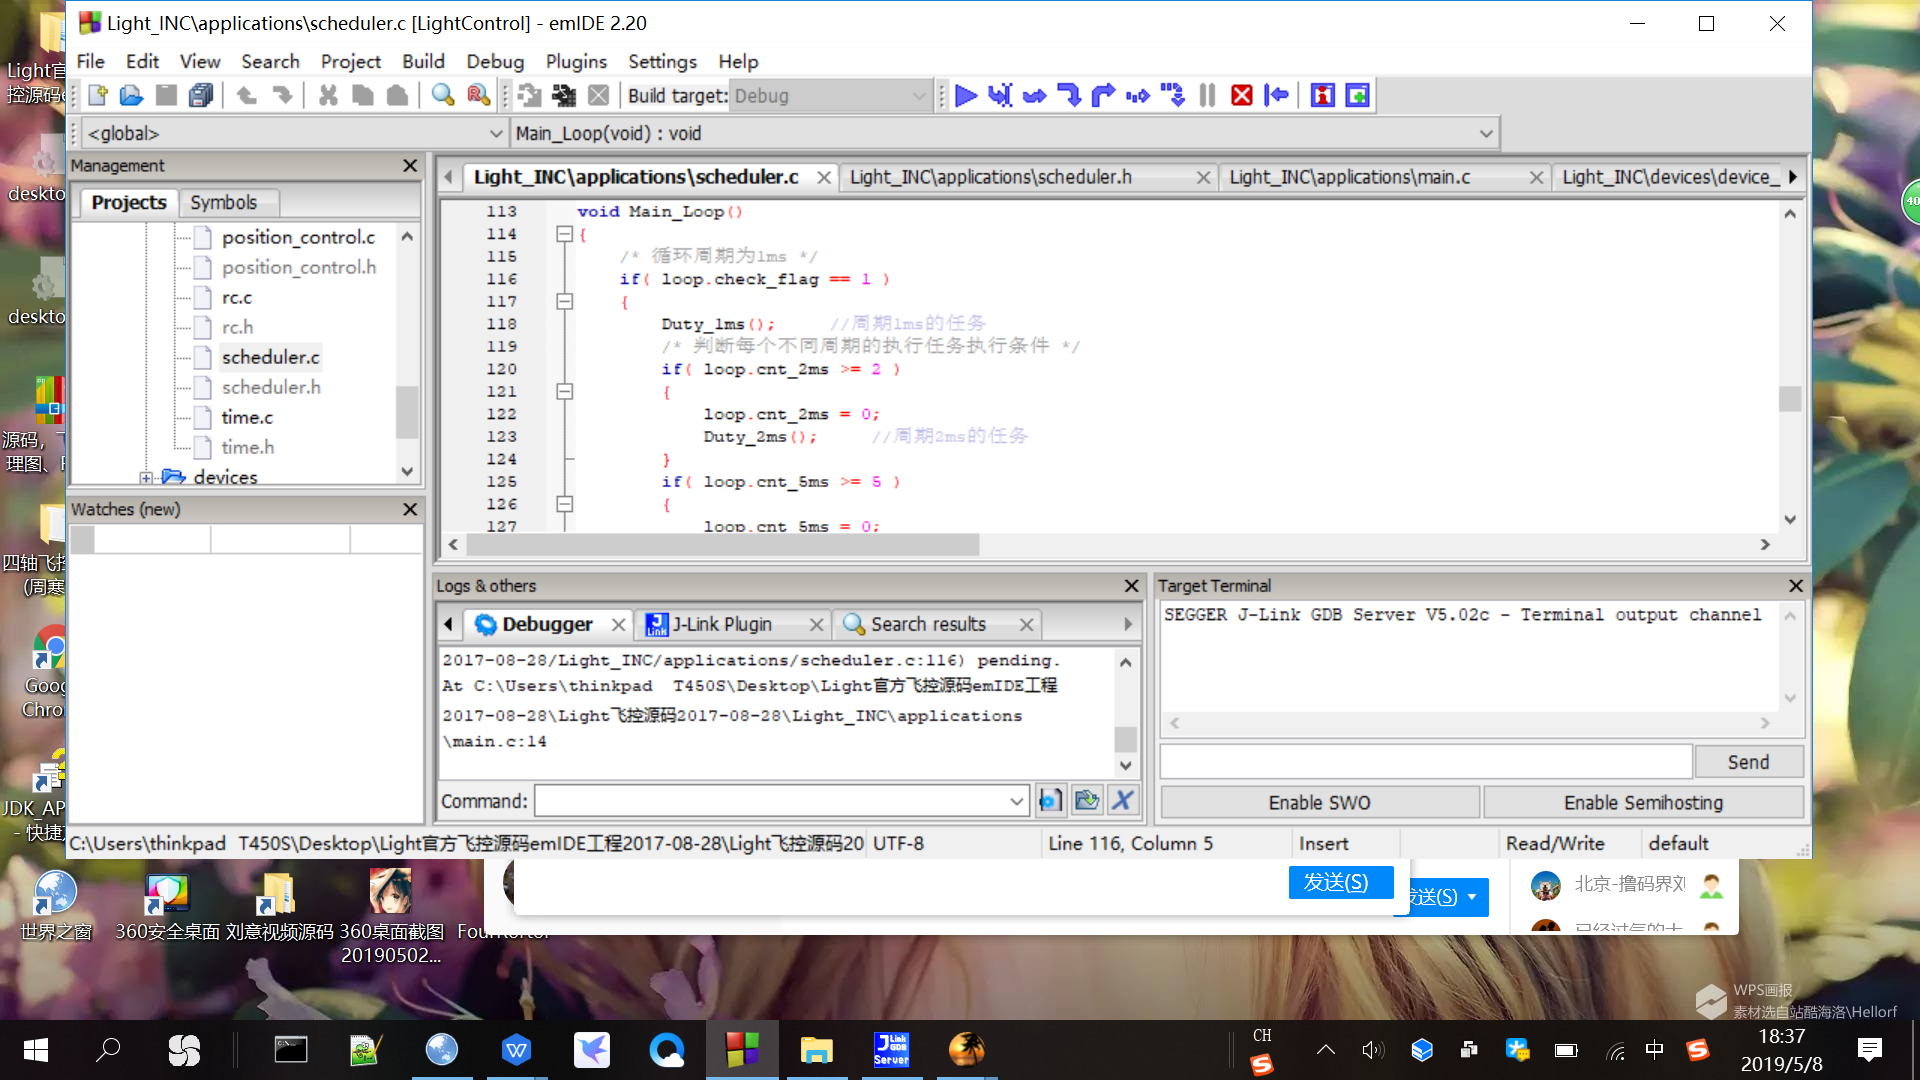Click the Redo arrow icon
1920x1080 pixels.
click(283, 95)
